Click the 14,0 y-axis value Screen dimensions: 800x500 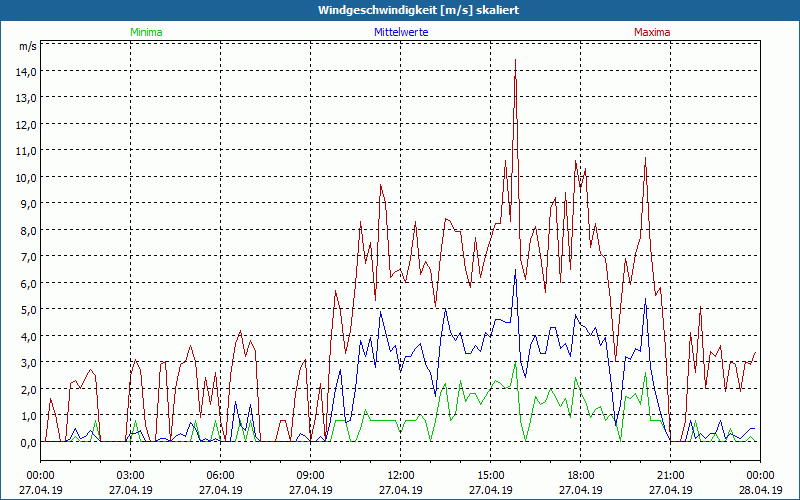tap(27, 72)
